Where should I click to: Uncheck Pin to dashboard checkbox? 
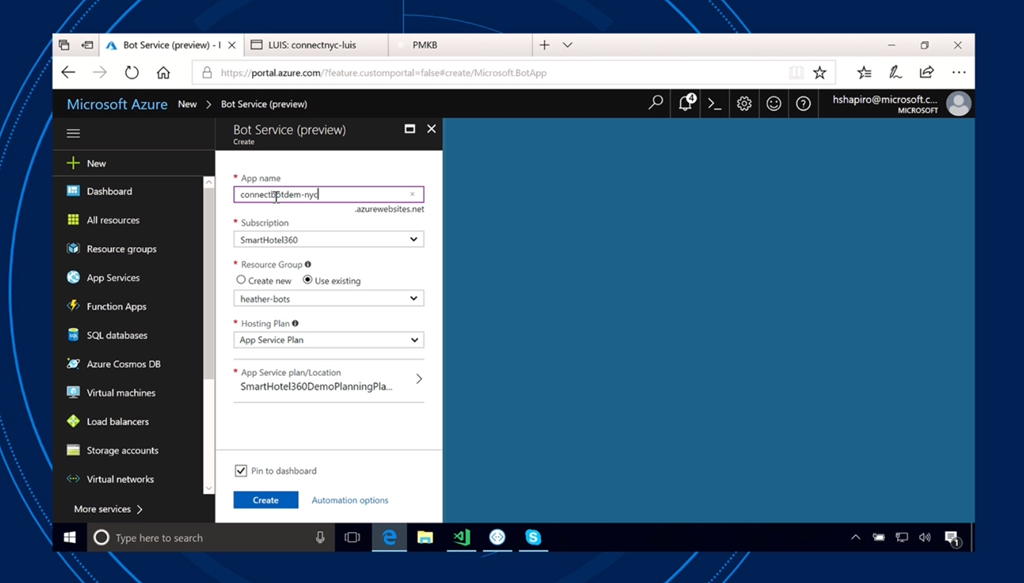click(x=241, y=471)
